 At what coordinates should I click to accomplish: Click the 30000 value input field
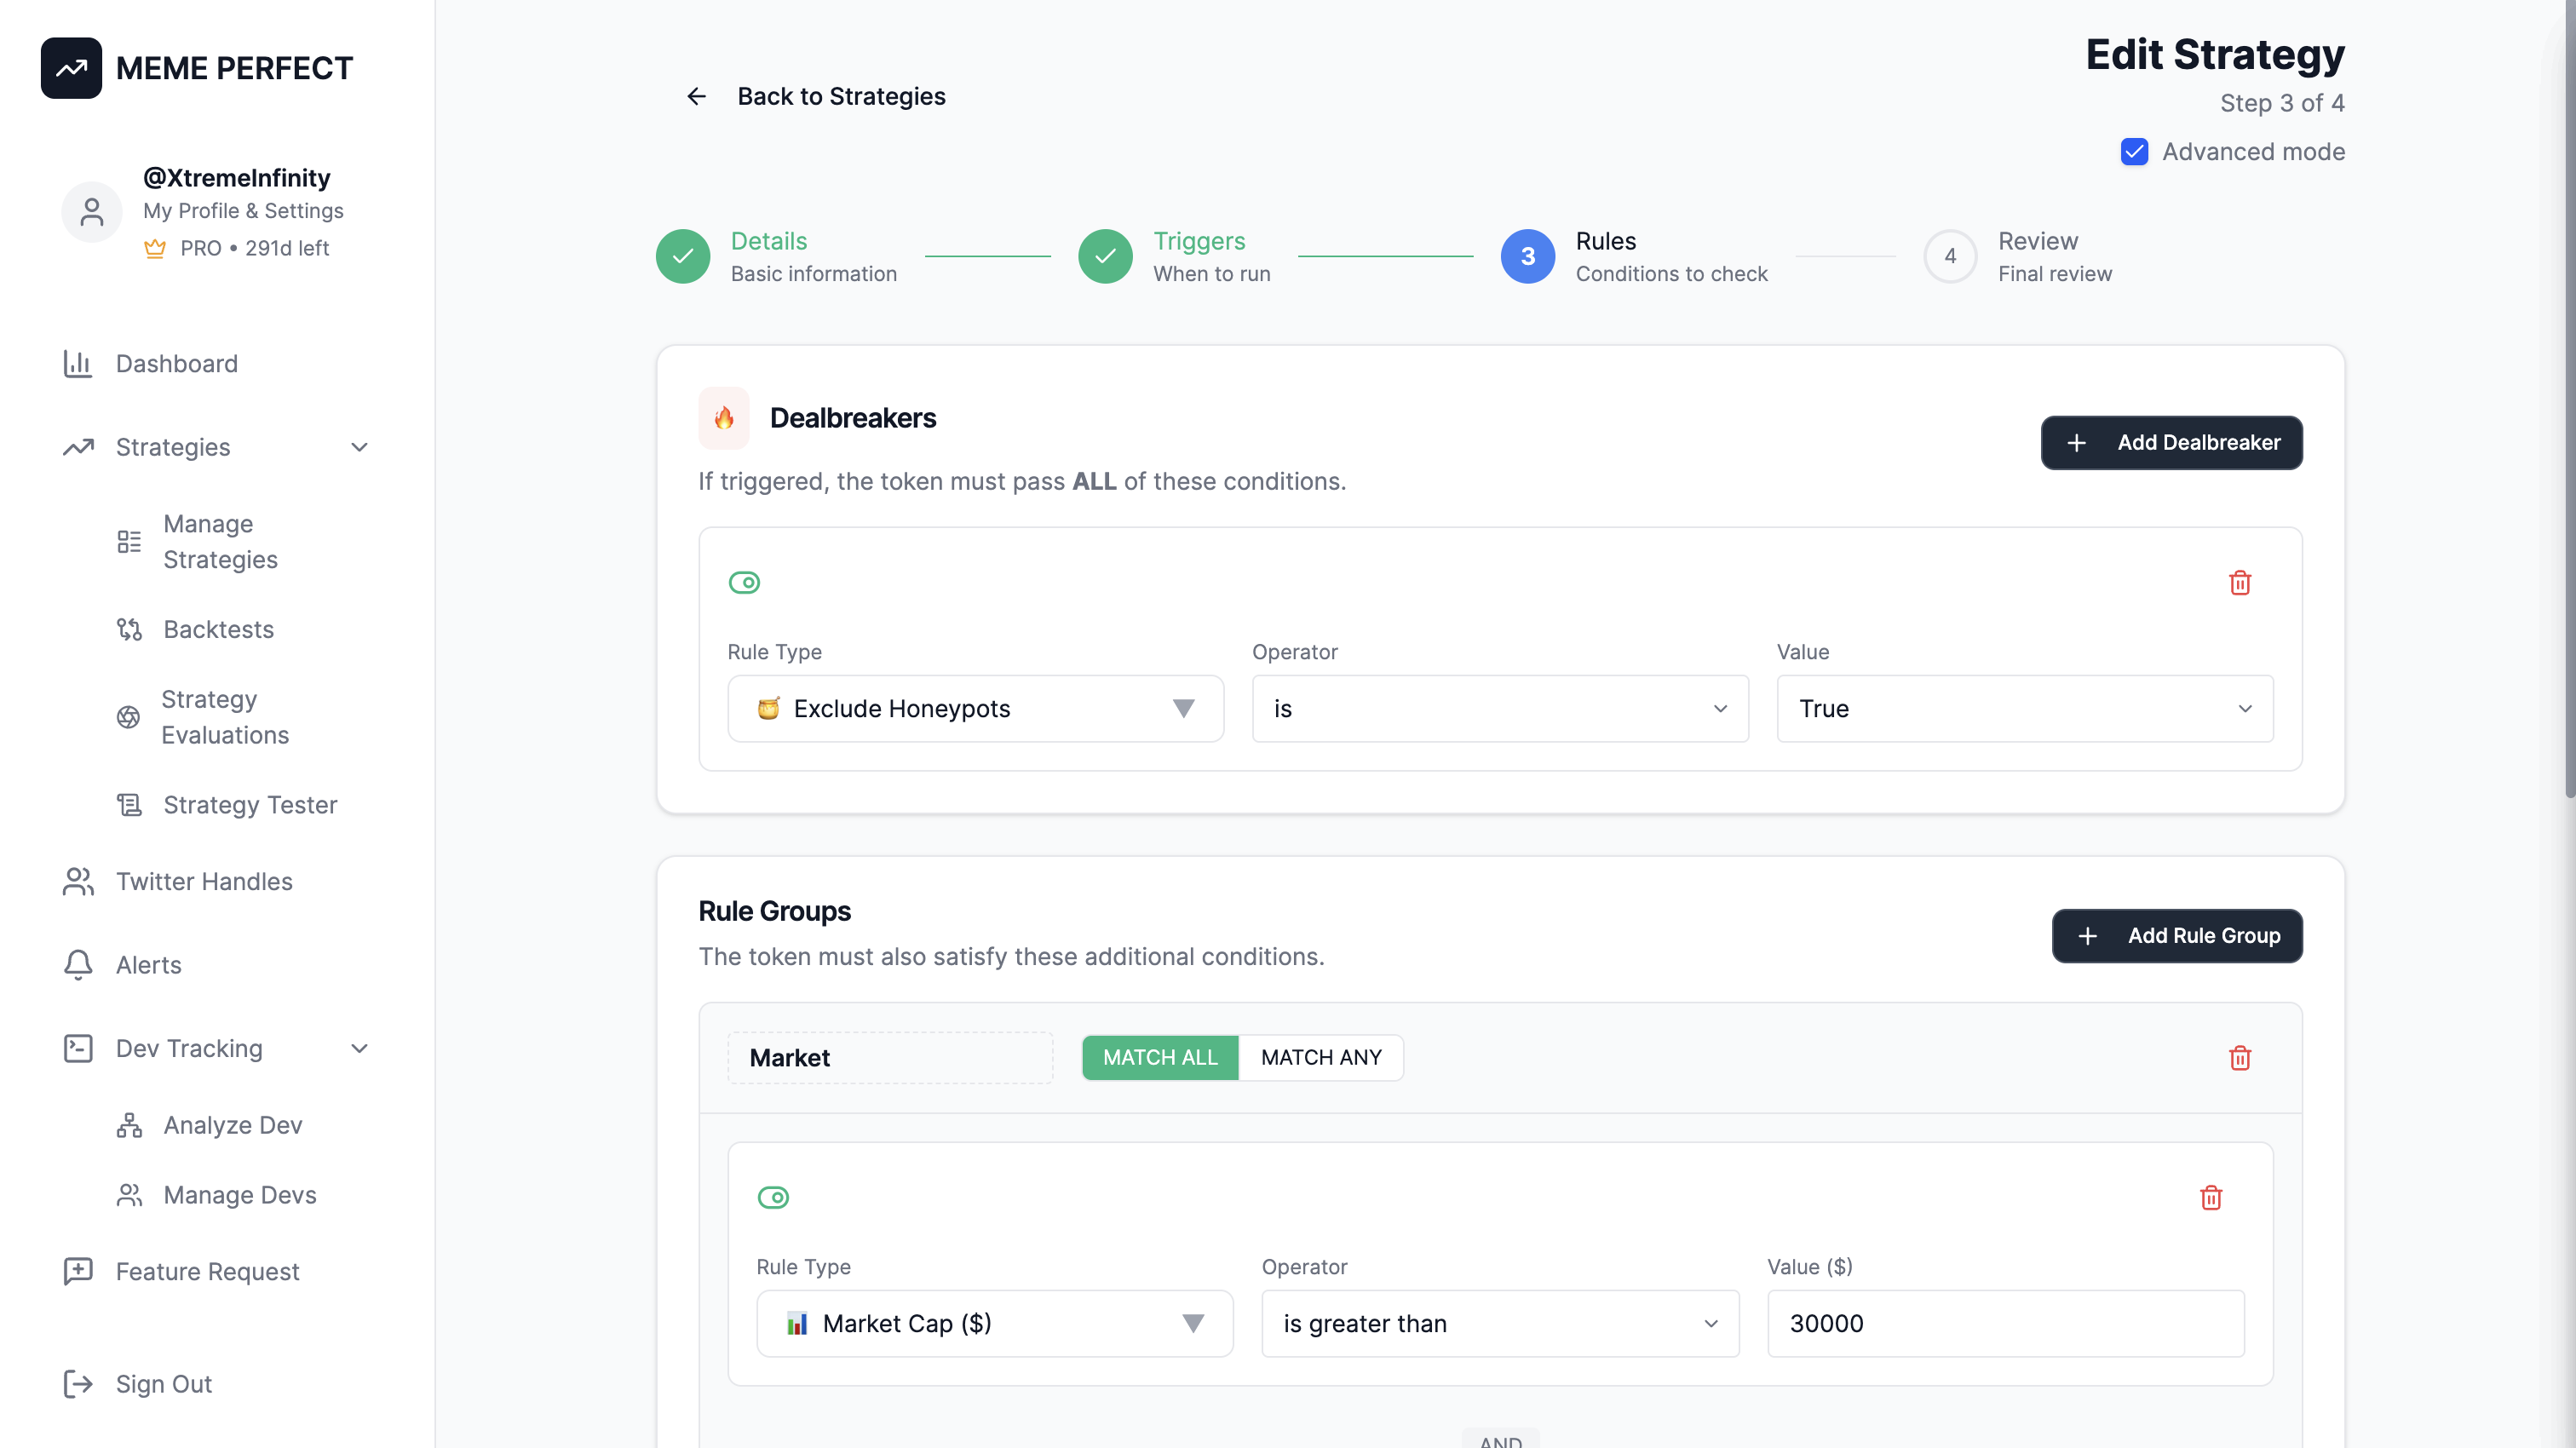click(2006, 1323)
